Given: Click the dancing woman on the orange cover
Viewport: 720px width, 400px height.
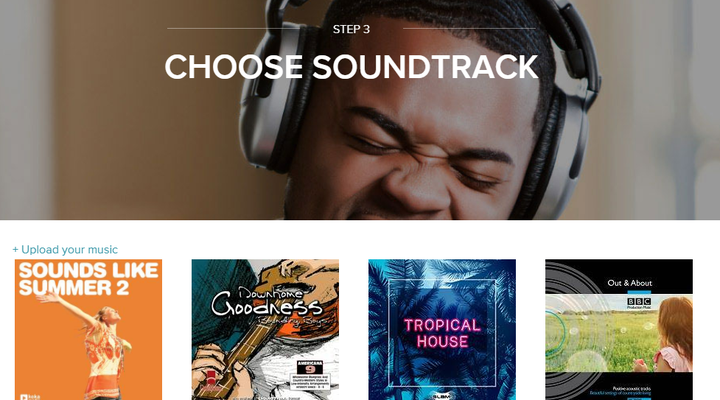Looking at the screenshot, I should [92, 344].
